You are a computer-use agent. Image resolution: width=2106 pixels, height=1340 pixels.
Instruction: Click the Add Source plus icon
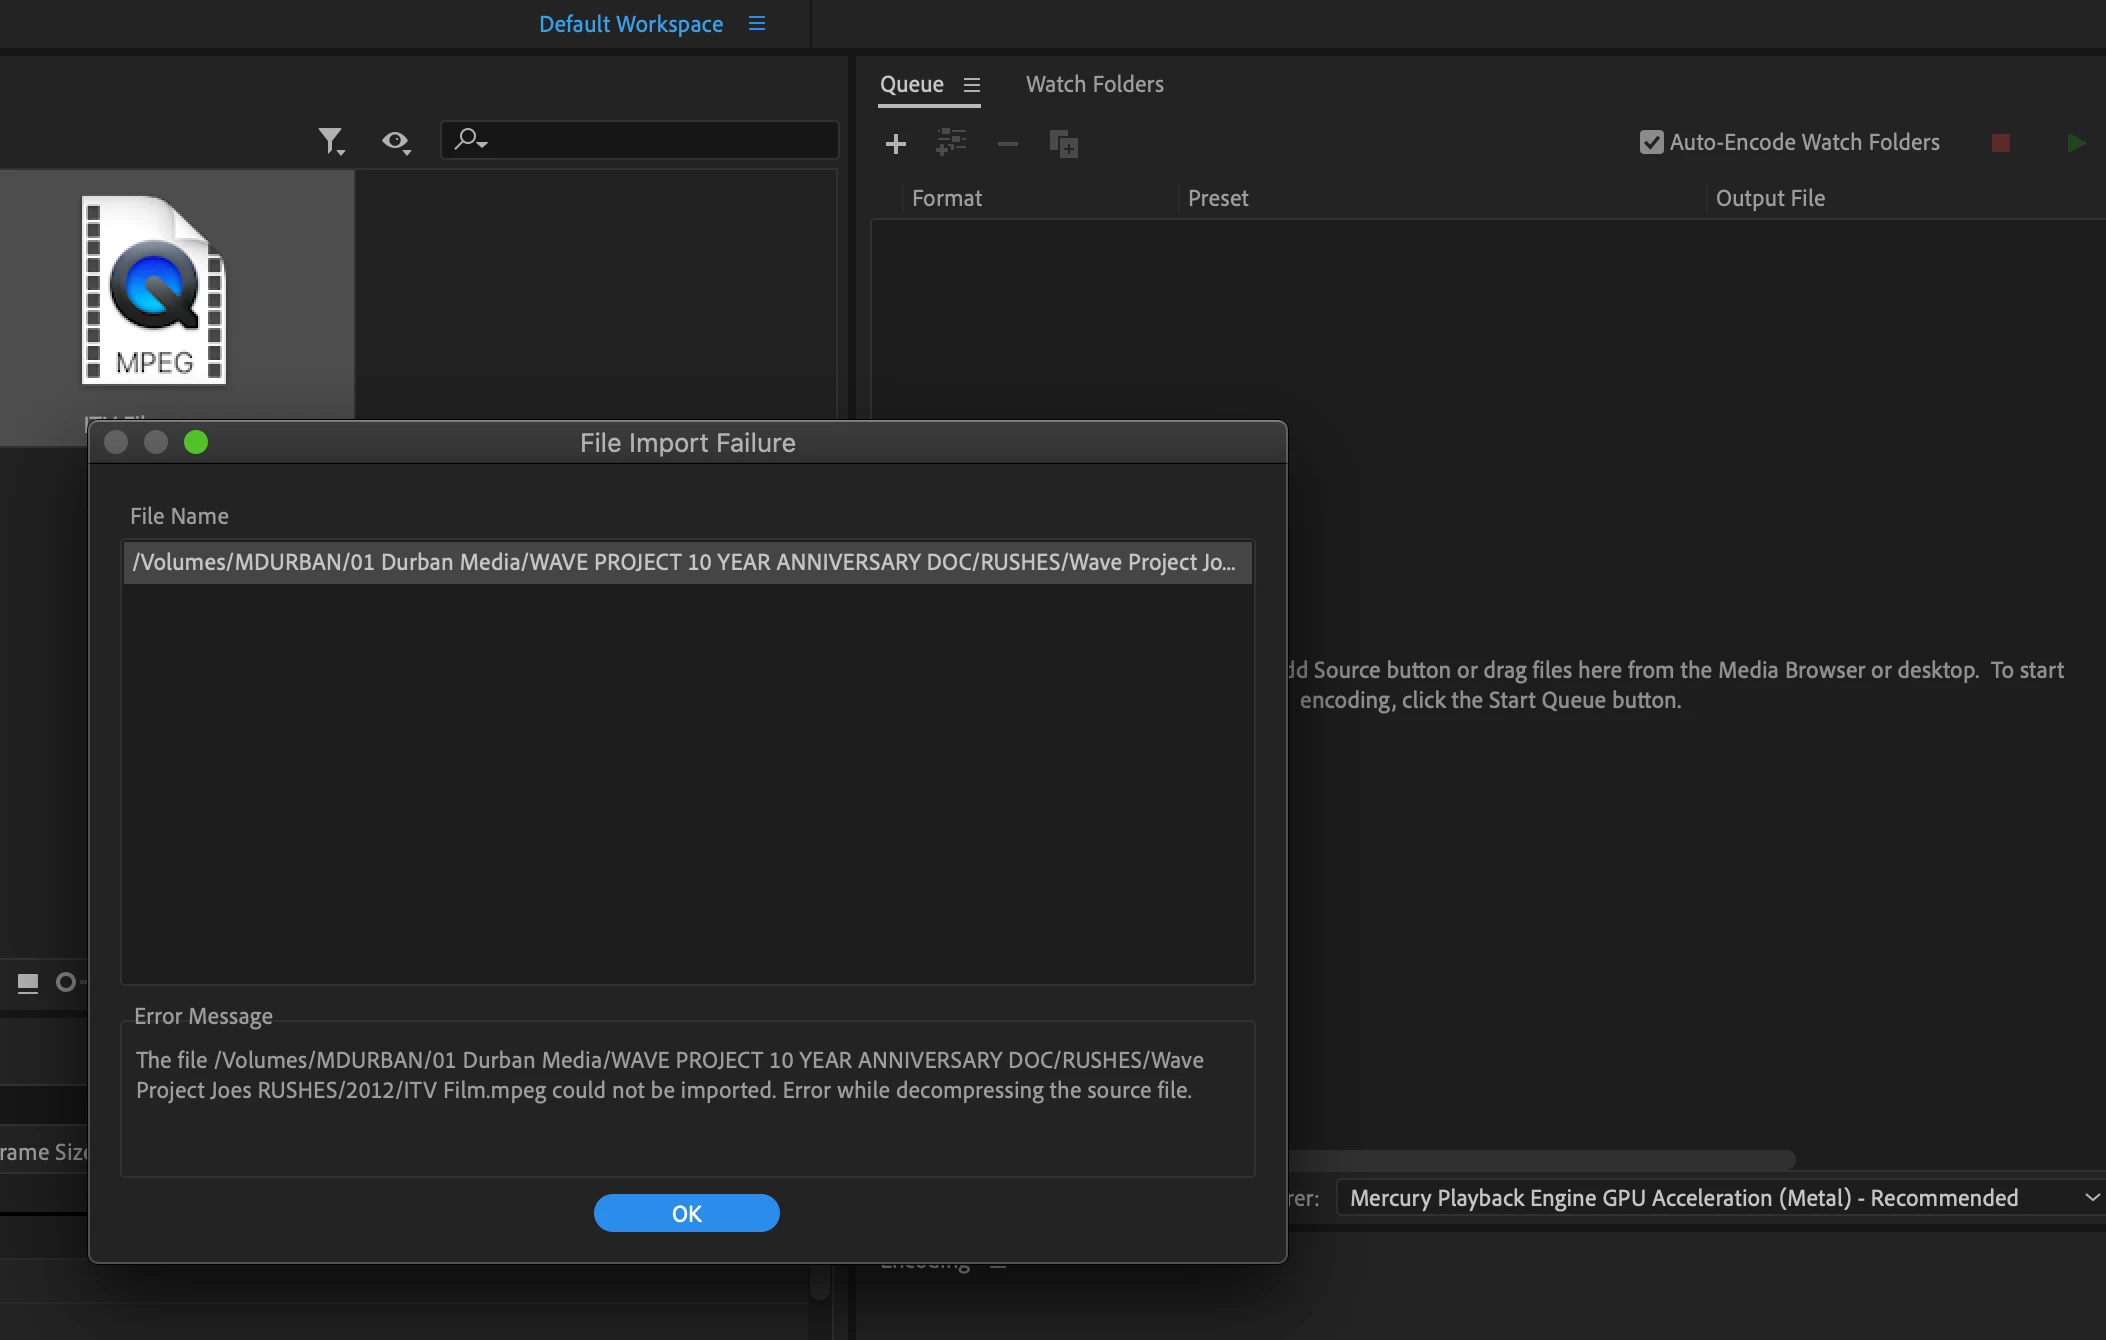tap(896, 144)
